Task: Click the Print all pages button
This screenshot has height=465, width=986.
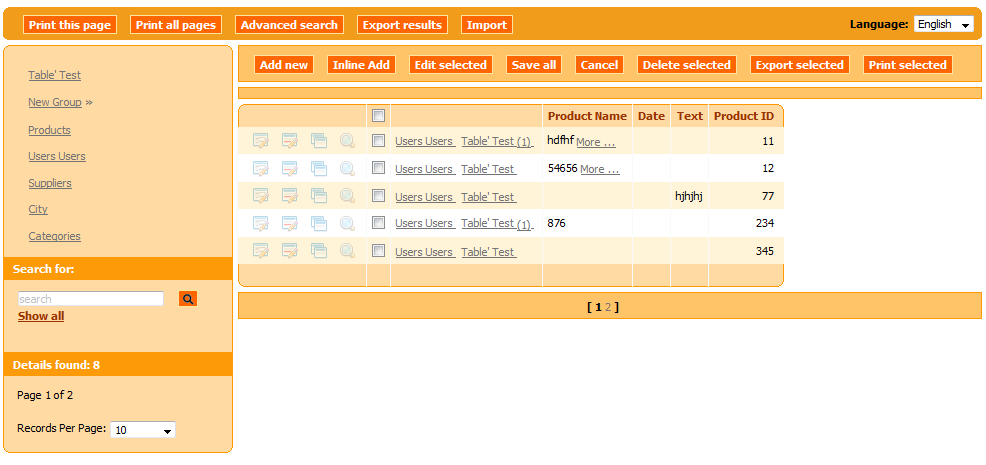Action: [x=176, y=25]
